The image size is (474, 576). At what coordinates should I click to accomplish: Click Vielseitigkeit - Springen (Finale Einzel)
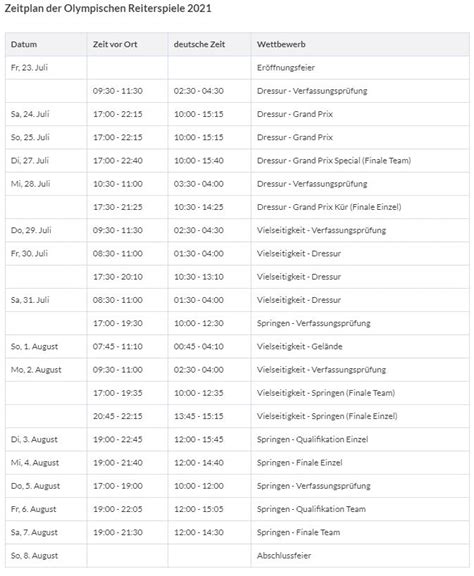click(x=327, y=416)
